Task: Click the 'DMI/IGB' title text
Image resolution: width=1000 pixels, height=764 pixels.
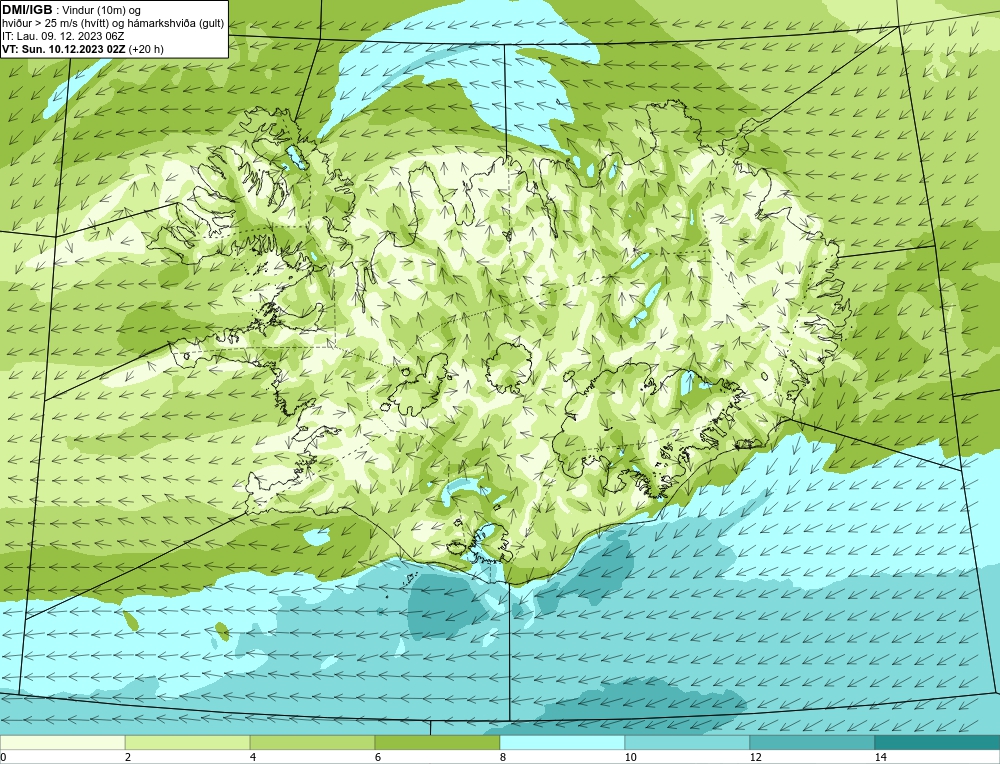Action: coord(27,10)
